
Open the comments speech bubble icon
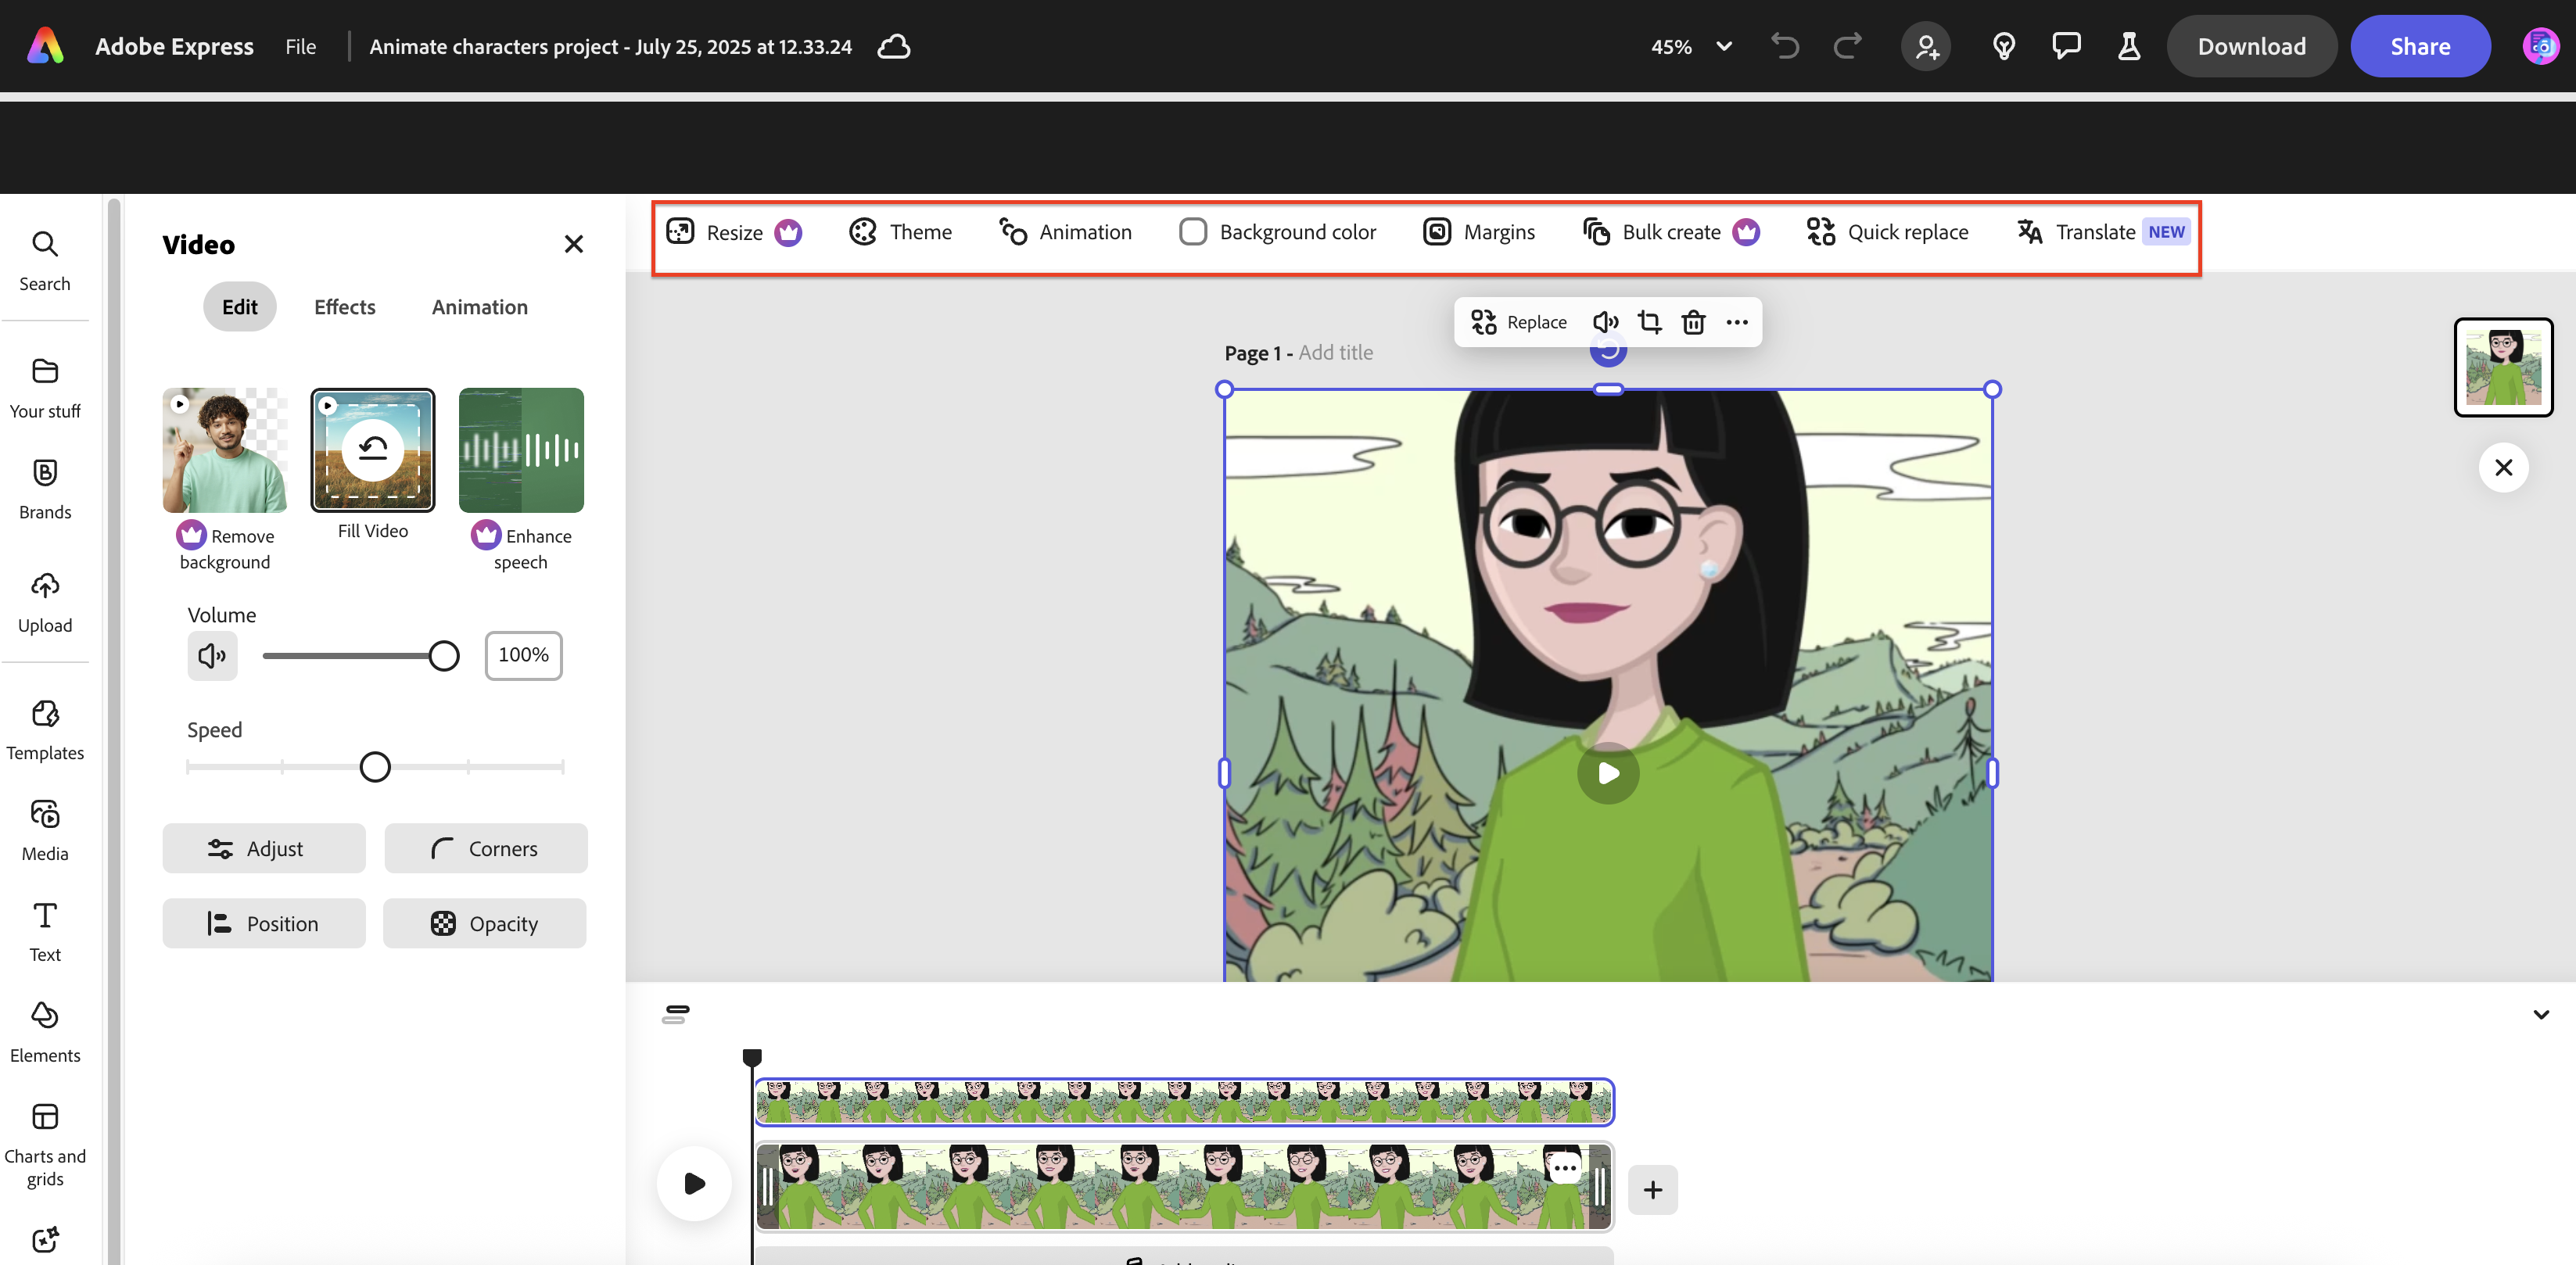tap(2066, 46)
